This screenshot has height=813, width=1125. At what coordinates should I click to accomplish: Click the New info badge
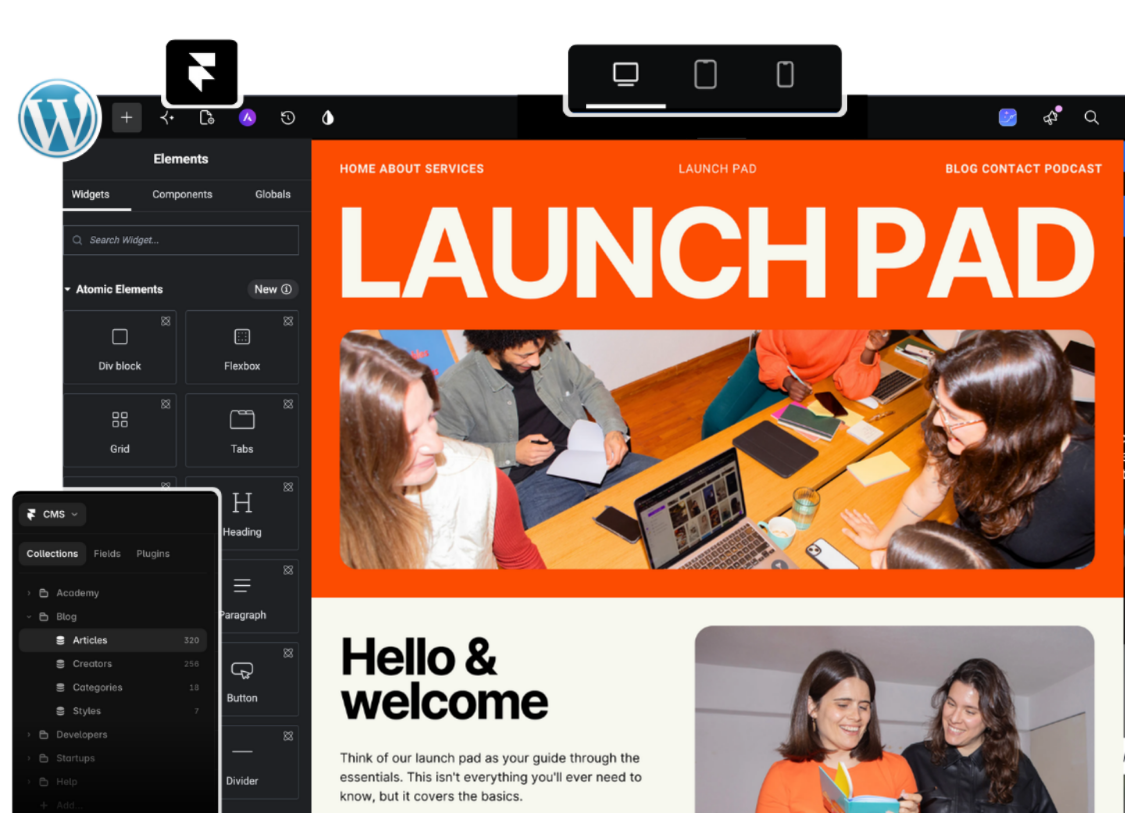click(x=273, y=289)
